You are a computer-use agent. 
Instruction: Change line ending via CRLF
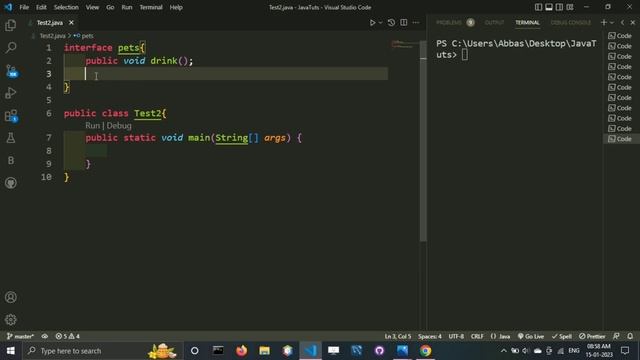477,336
